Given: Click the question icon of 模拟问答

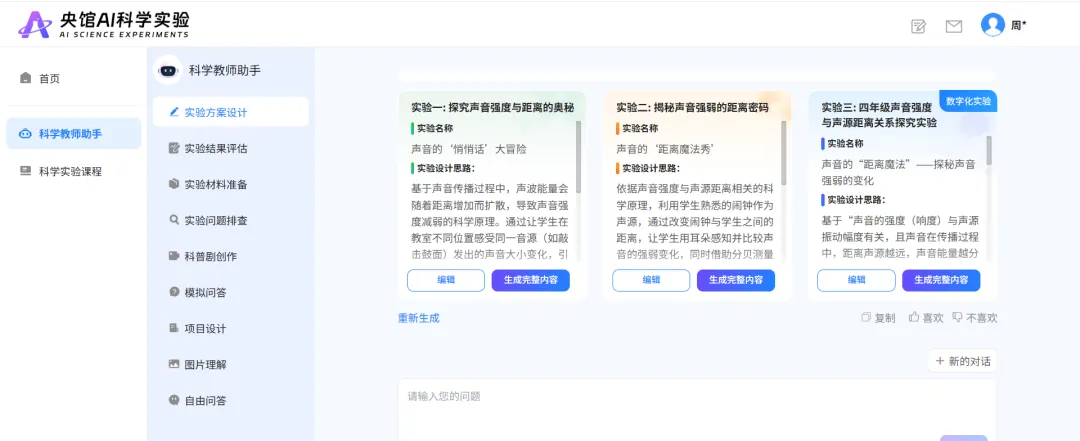Looking at the screenshot, I should click(x=174, y=291).
